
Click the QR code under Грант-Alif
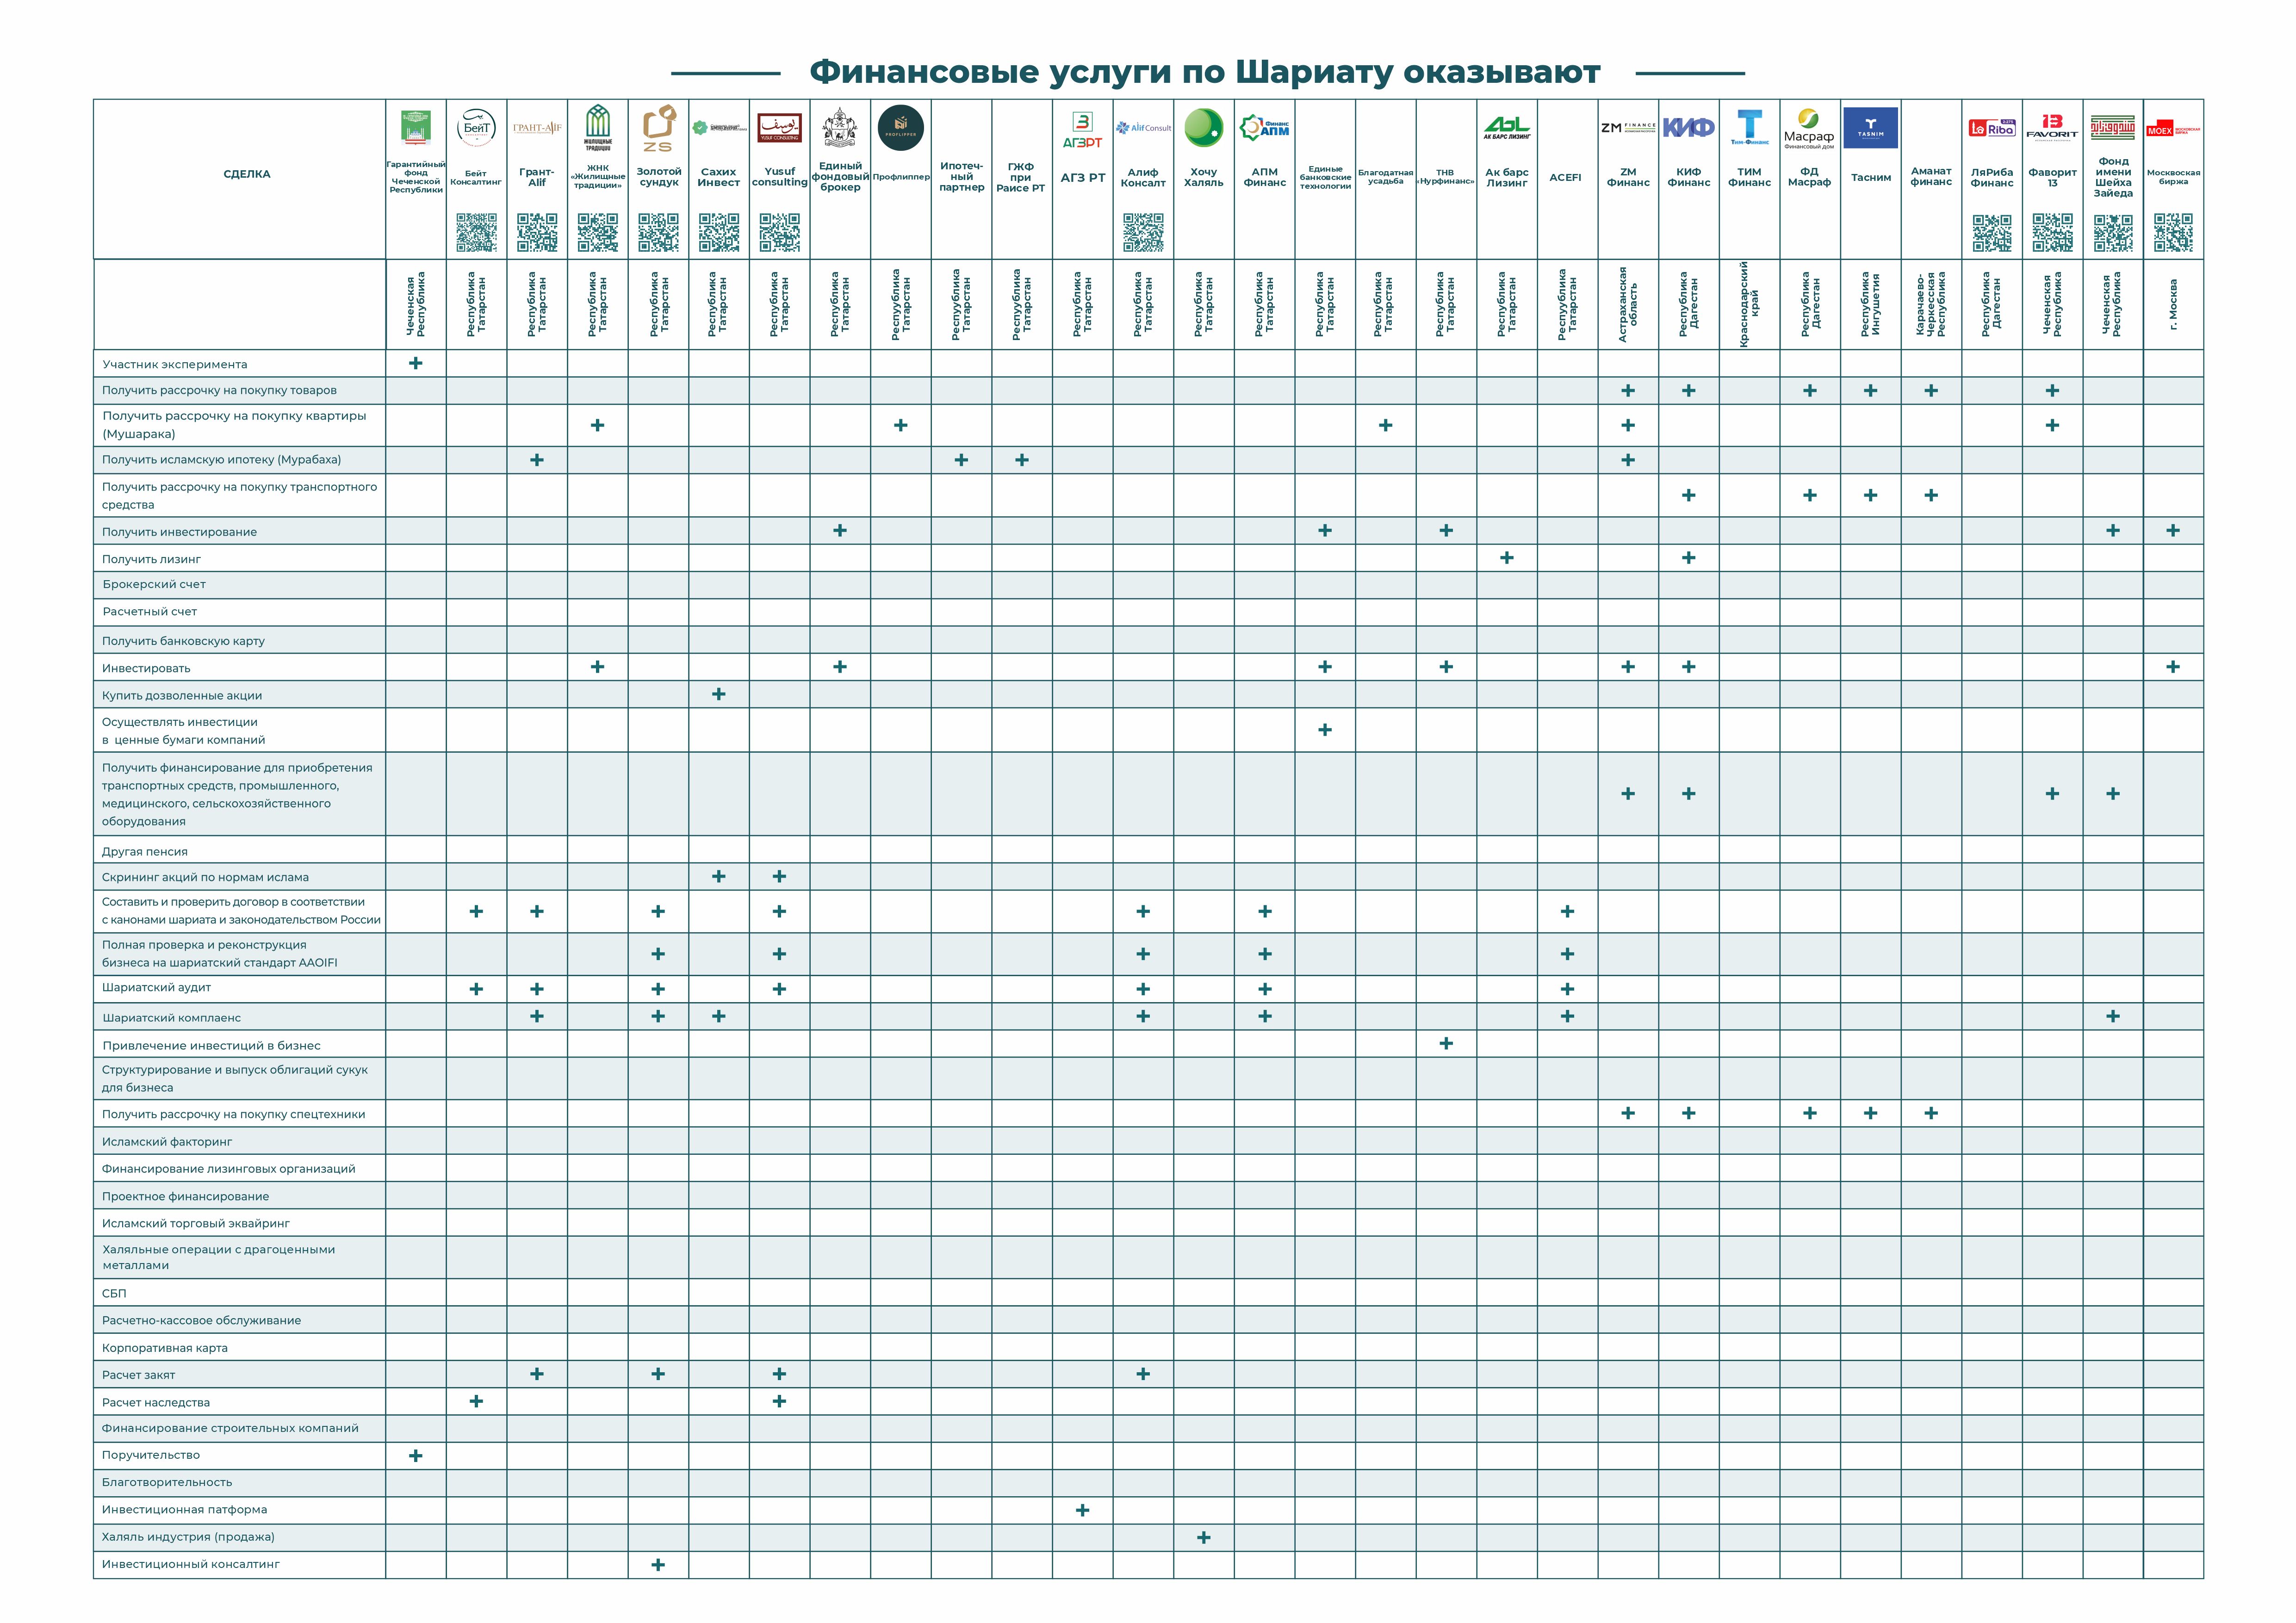tap(537, 232)
